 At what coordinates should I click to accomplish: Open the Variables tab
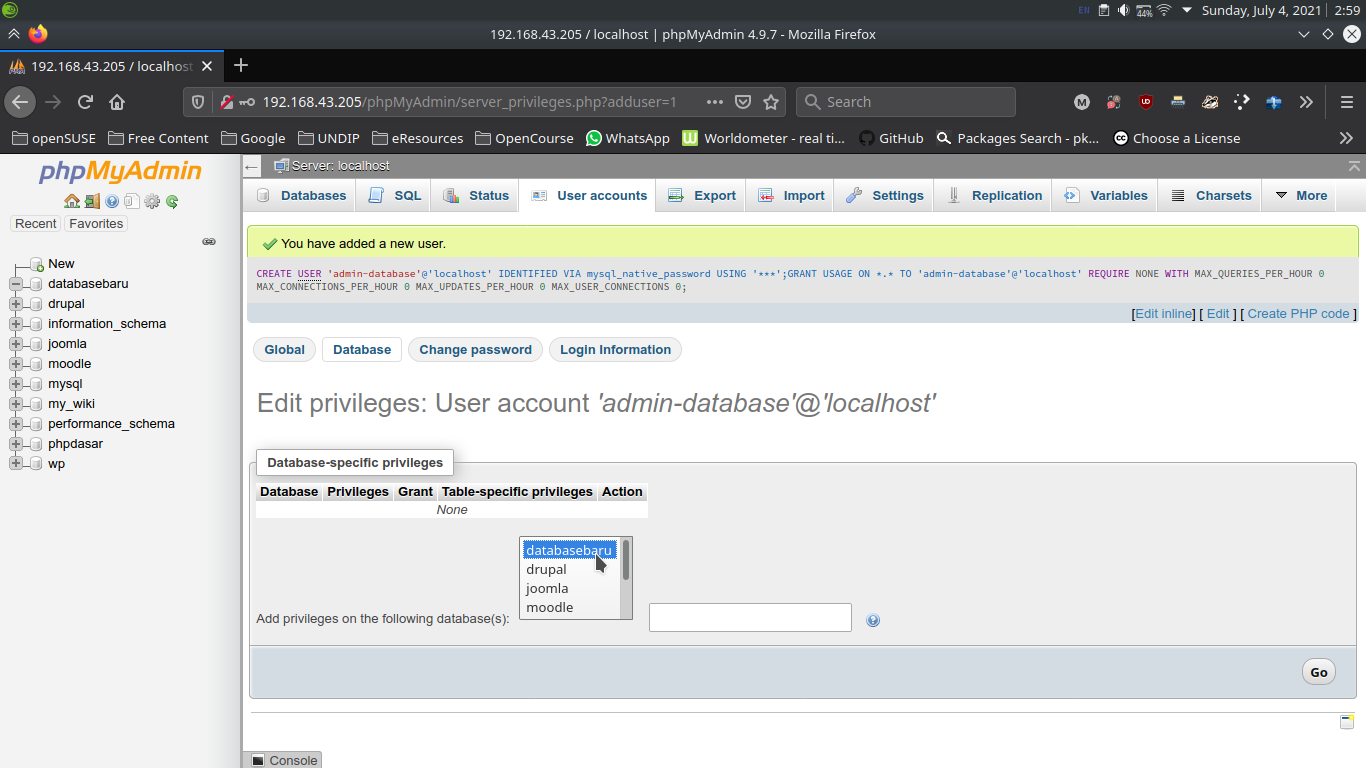point(1106,196)
